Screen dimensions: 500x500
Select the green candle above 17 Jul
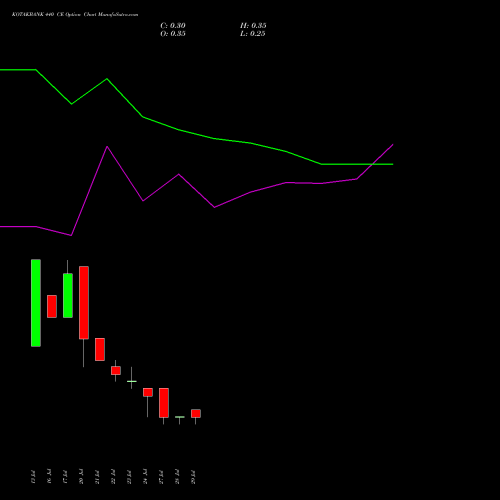68,295
